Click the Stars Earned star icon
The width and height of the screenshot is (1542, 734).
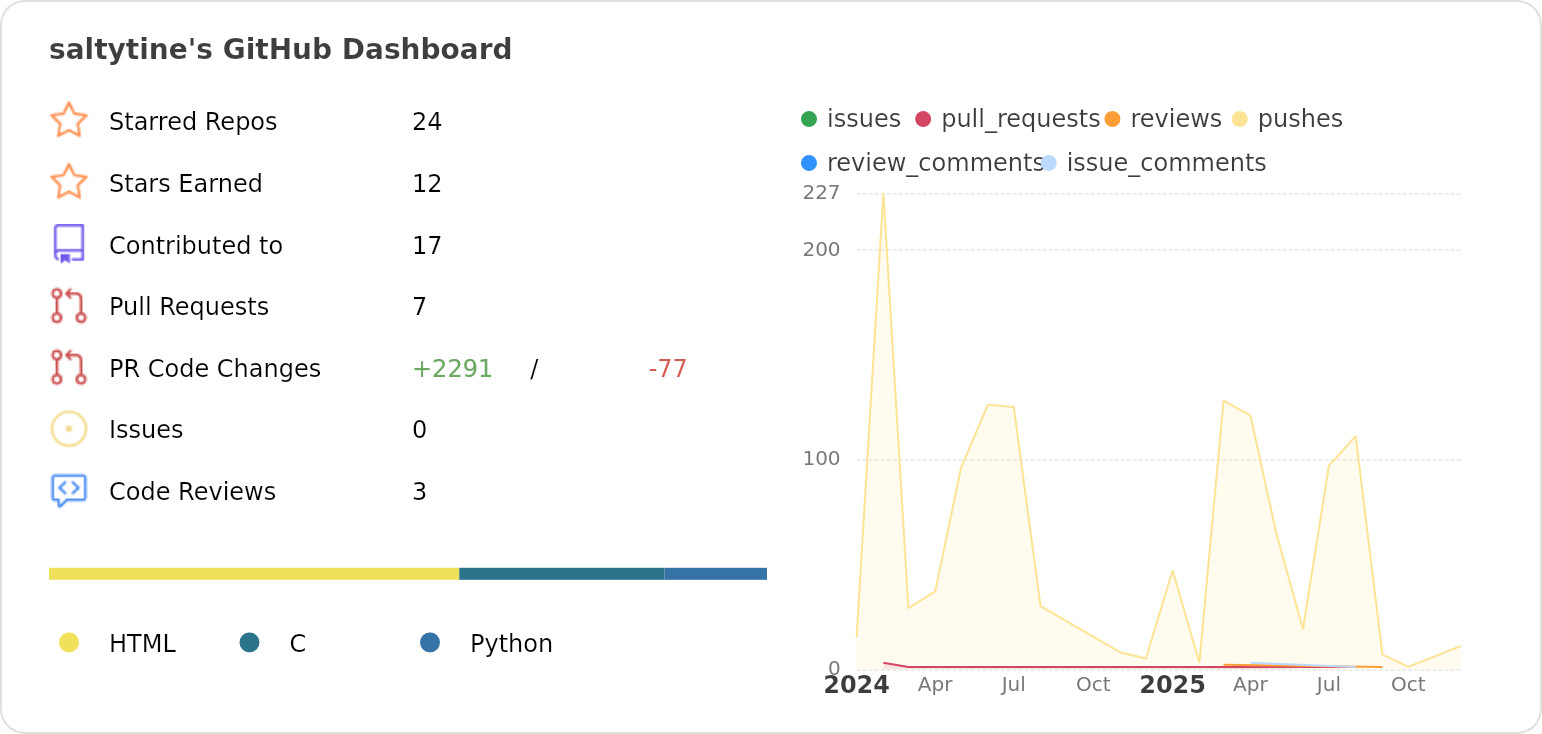coord(68,182)
